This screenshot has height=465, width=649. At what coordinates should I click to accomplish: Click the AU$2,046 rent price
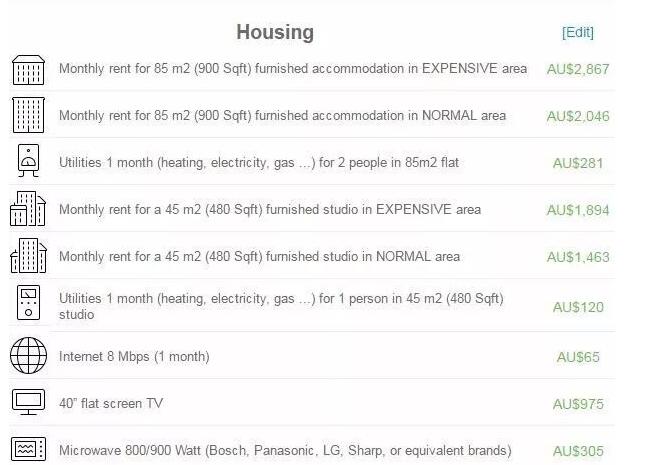click(577, 116)
